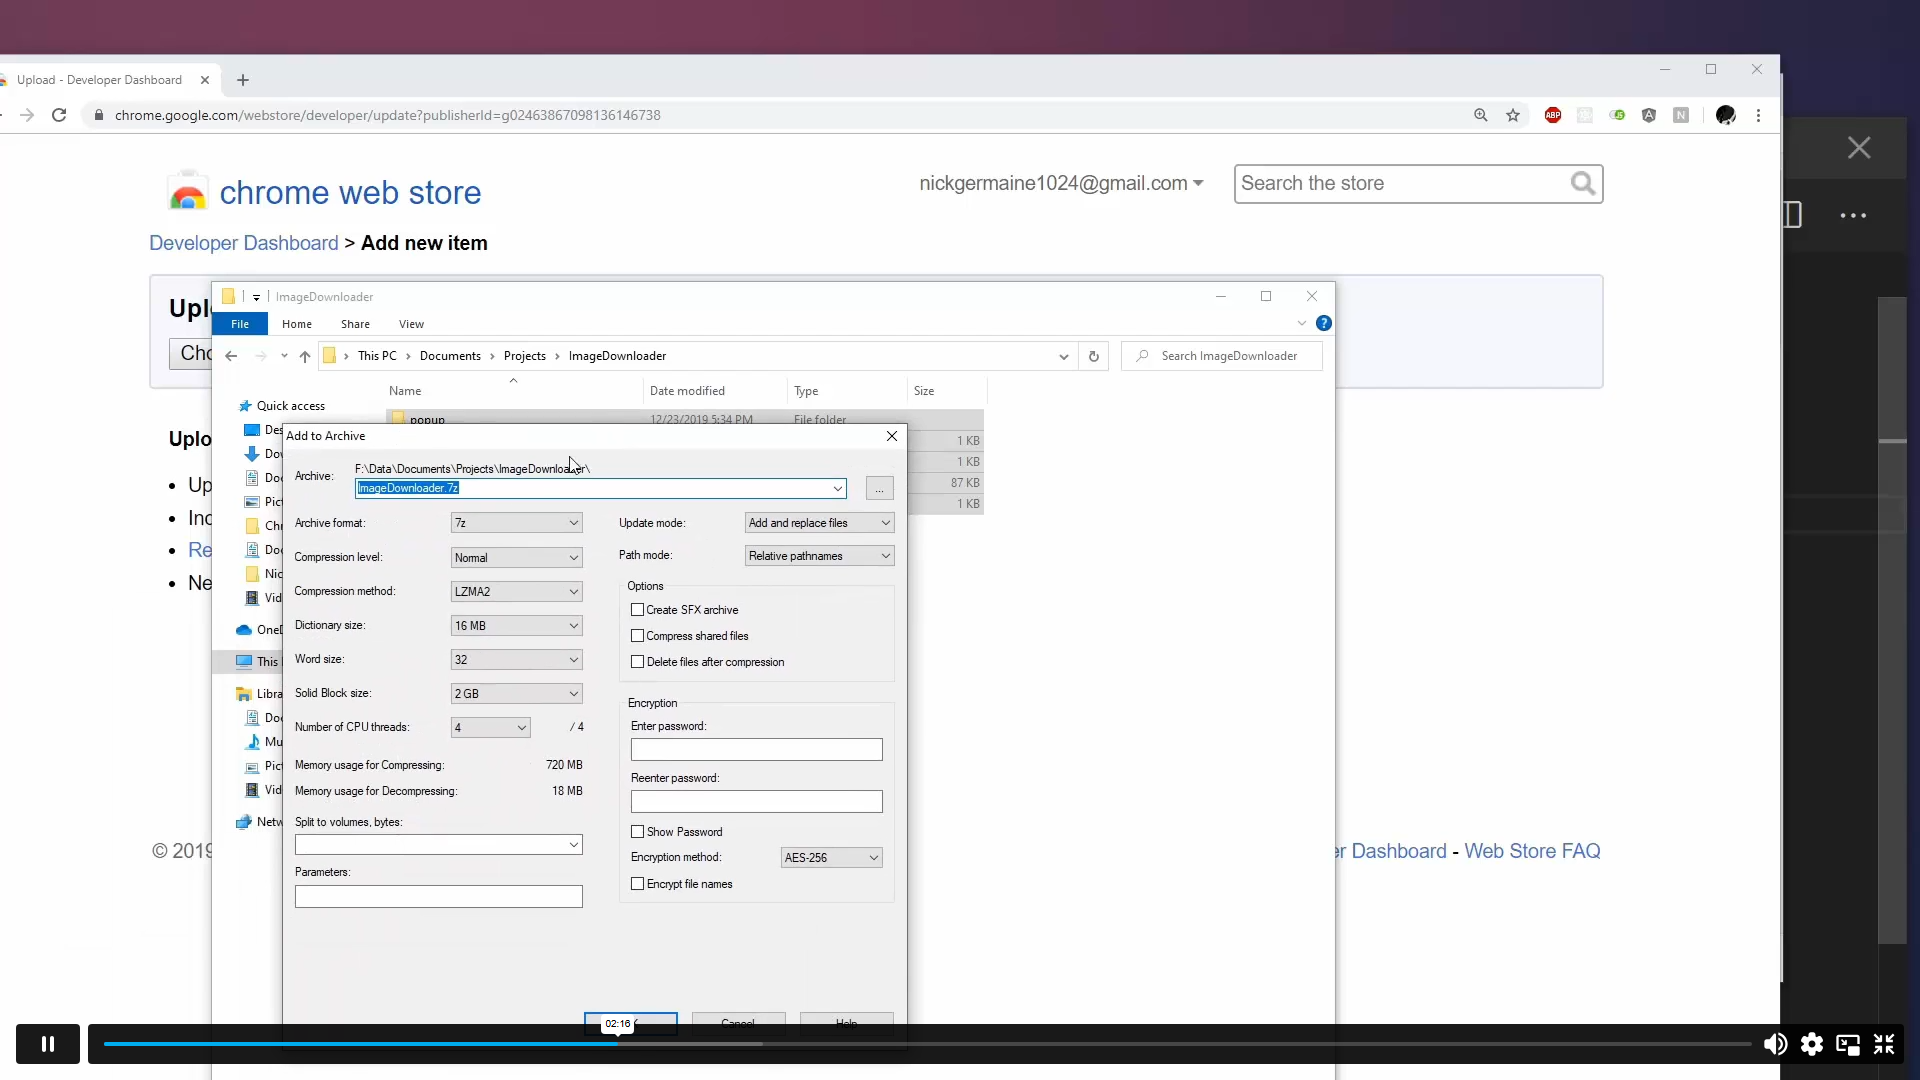The height and width of the screenshot is (1080, 1920).
Task: Open the Update mode dropdown
Action: coord(819,523)
